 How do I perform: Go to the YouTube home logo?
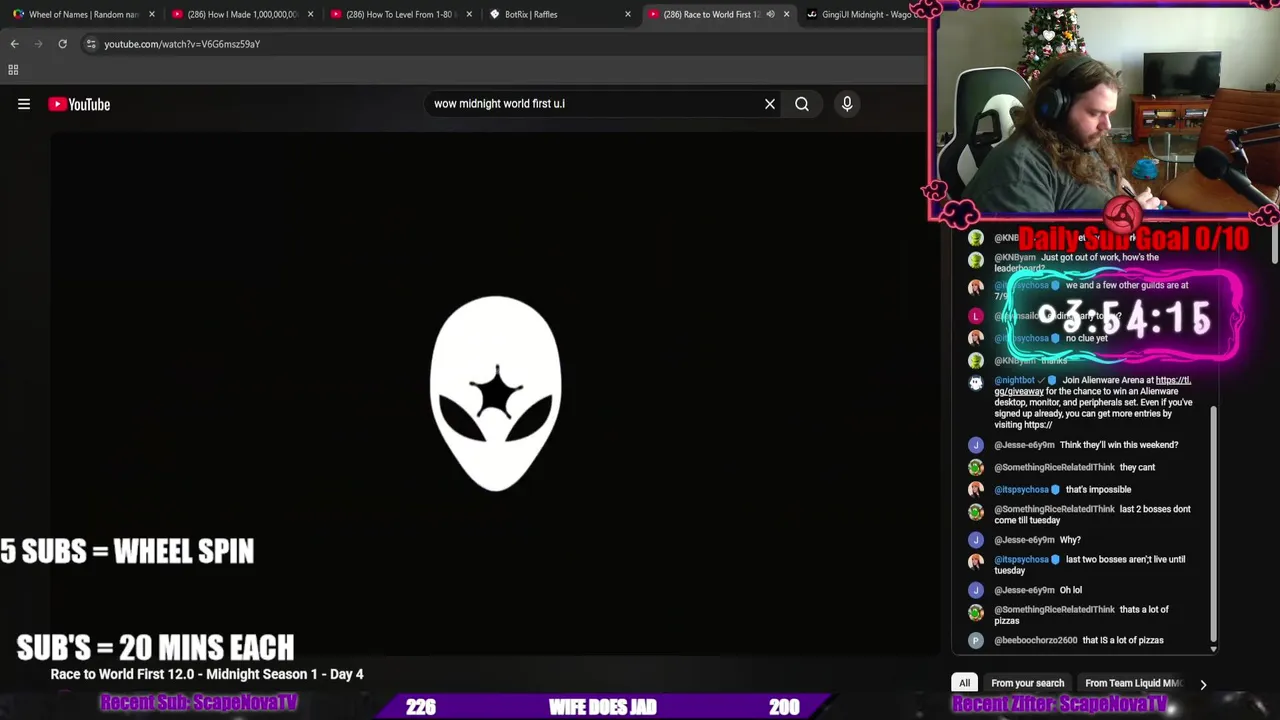[79, 104]
